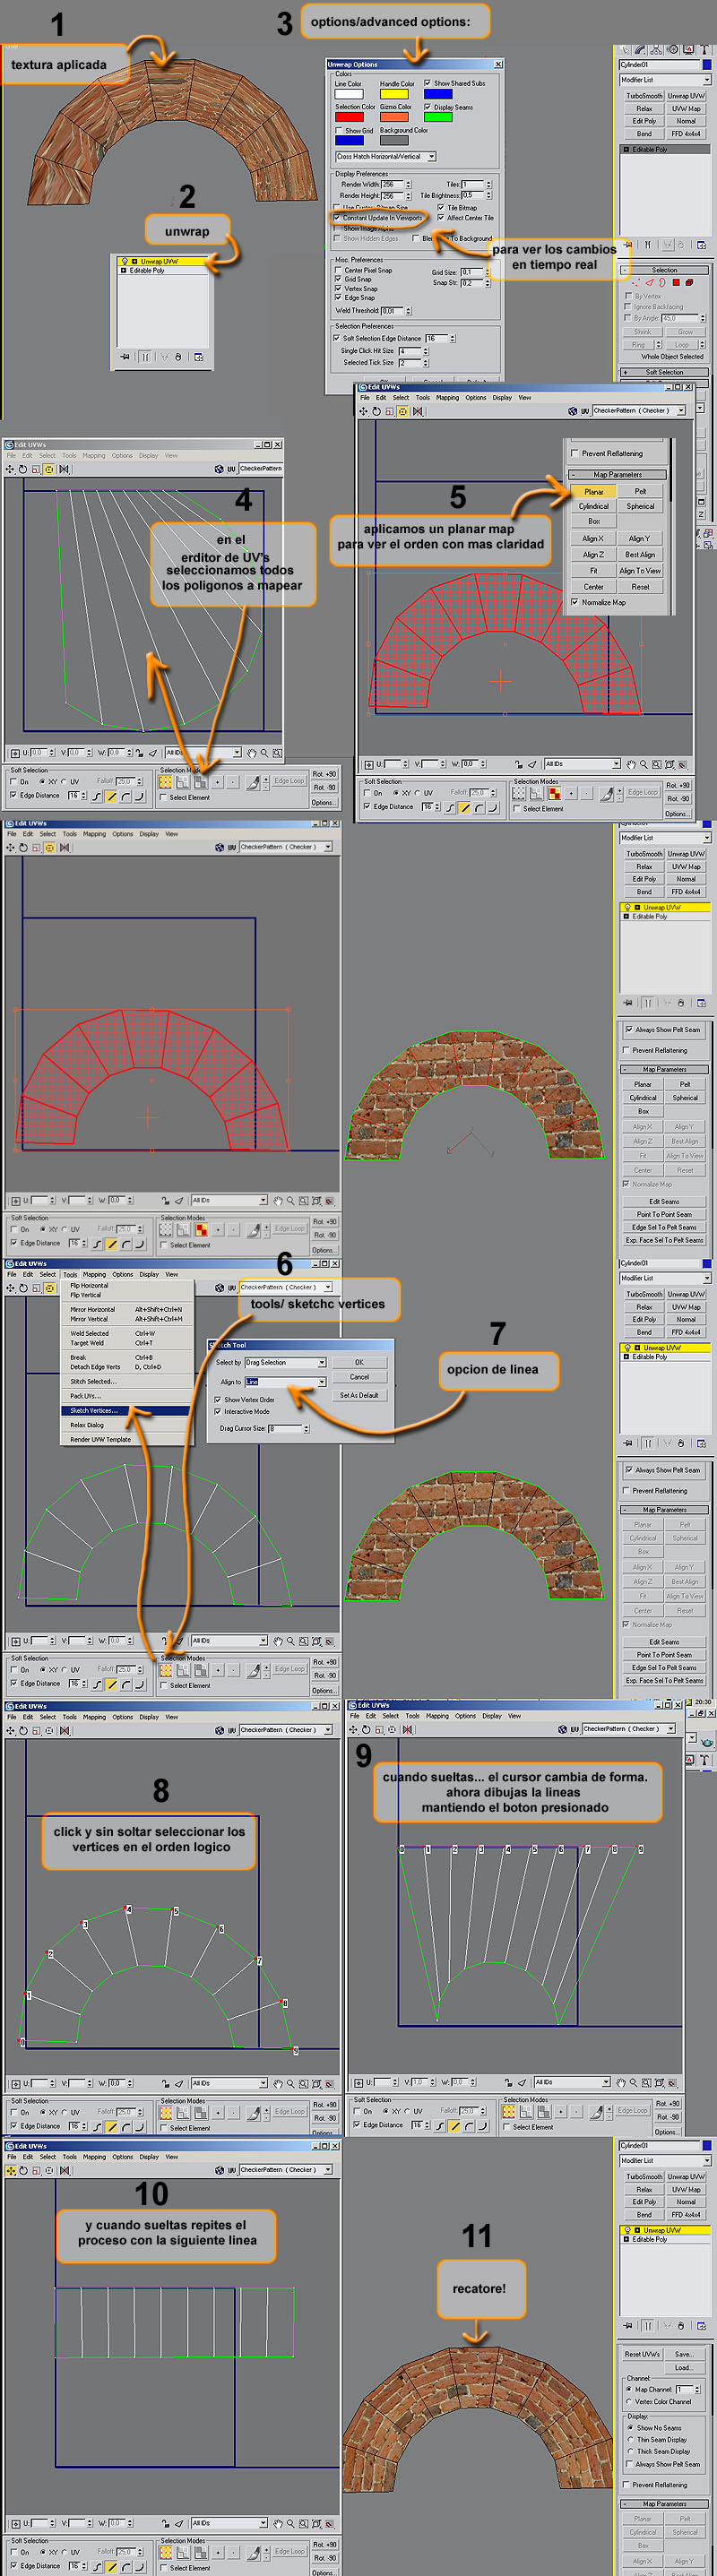Open the Cross Hatch Horizontal/Vertical dropdown
Image resolution: width=717 pixels, height=2576 pixels.
point(386,157)
